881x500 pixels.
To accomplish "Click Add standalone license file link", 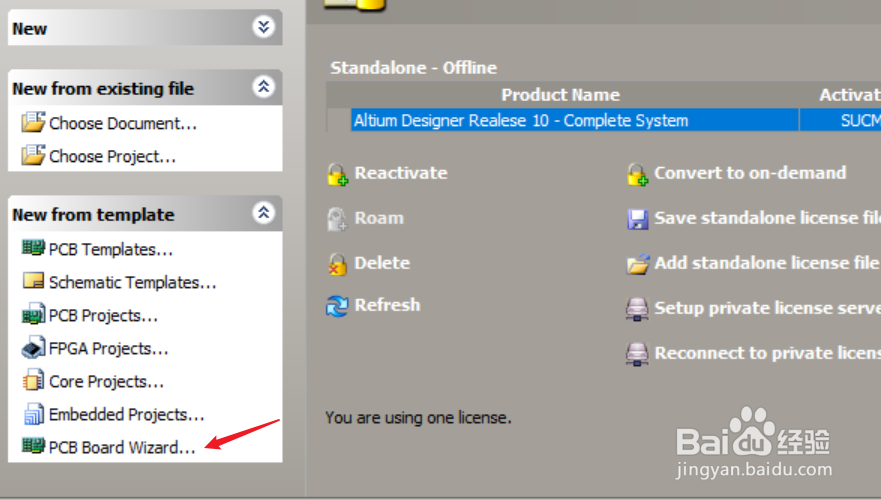I will [768, 262].
